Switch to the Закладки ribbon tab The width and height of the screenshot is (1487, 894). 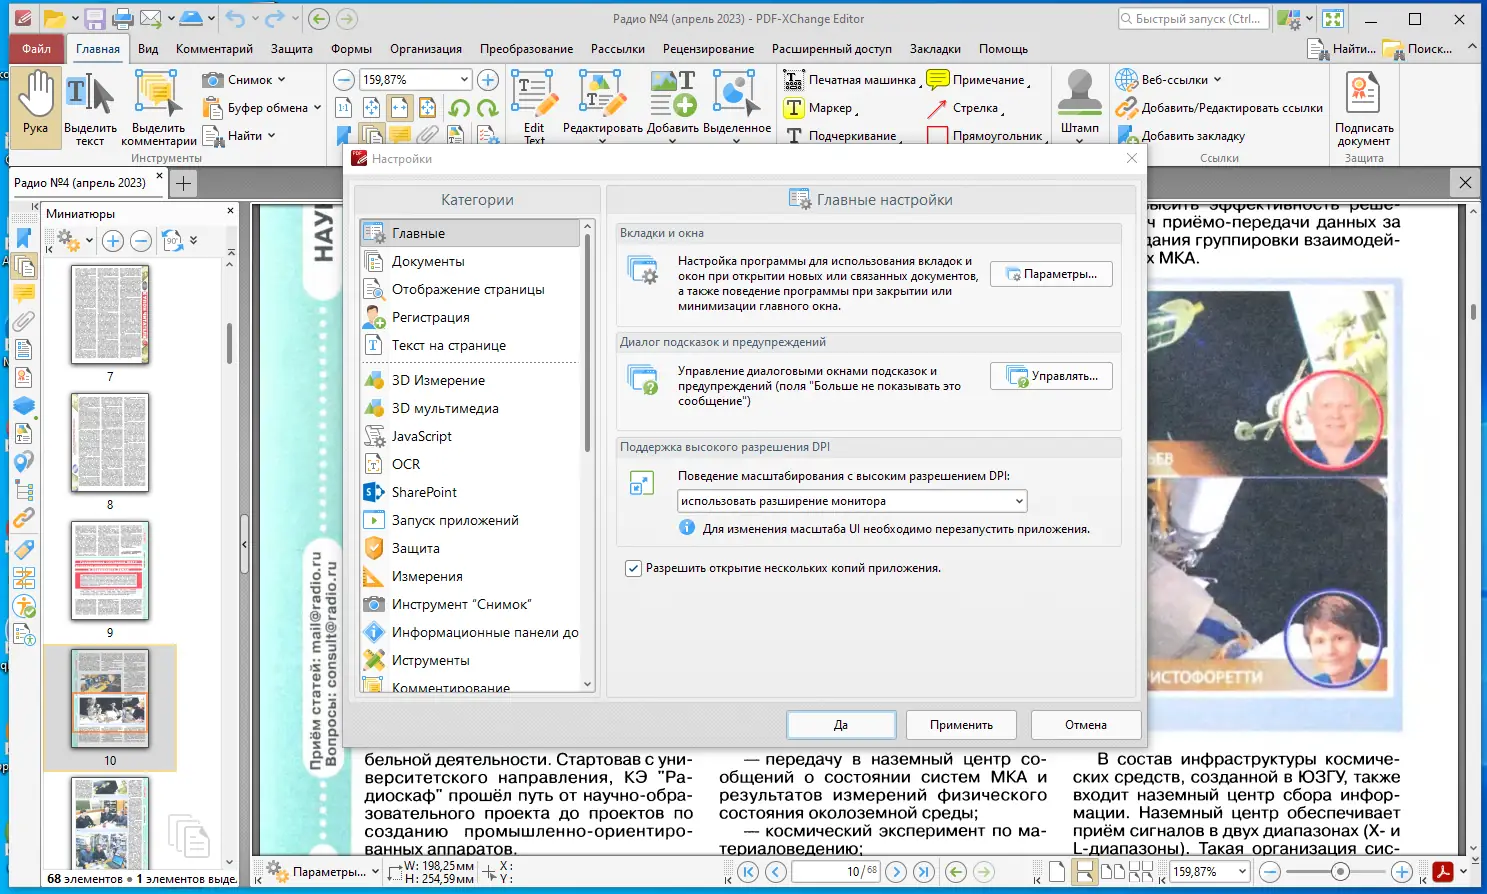click(x=935, y=49)
